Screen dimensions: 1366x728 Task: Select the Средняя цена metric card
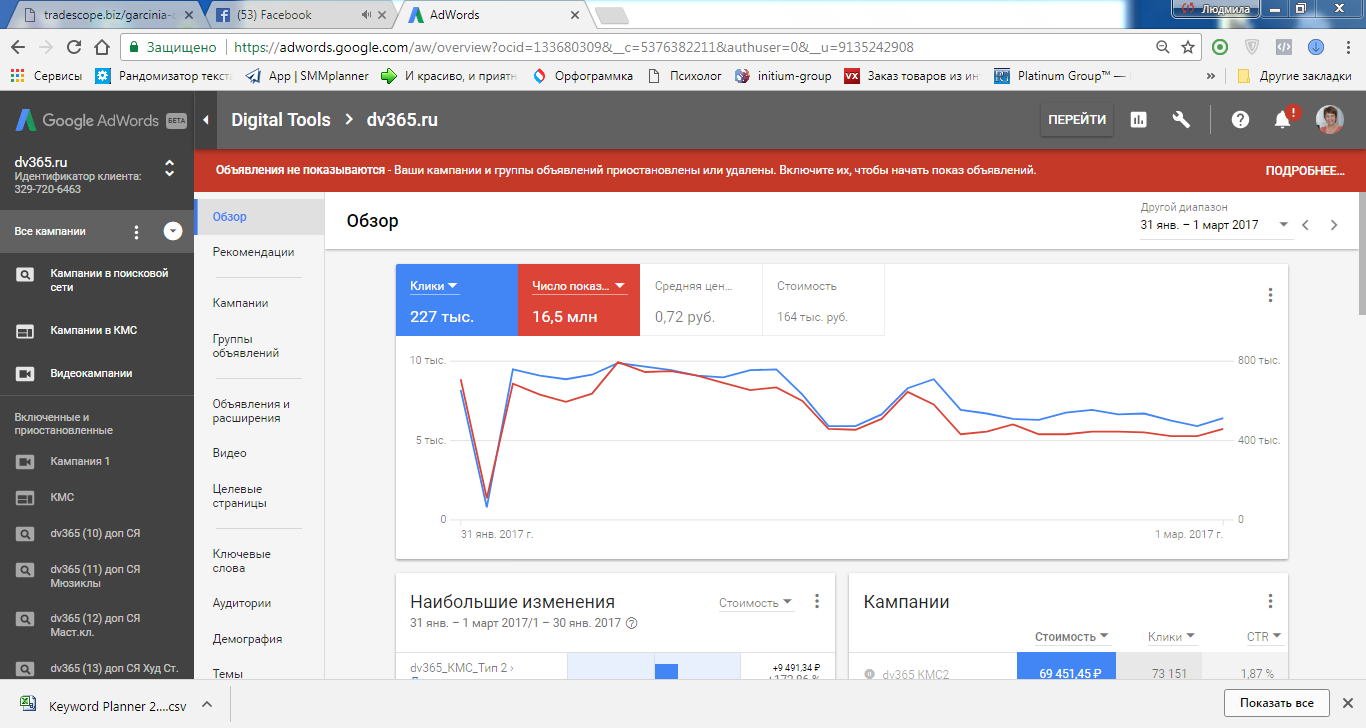701,300
